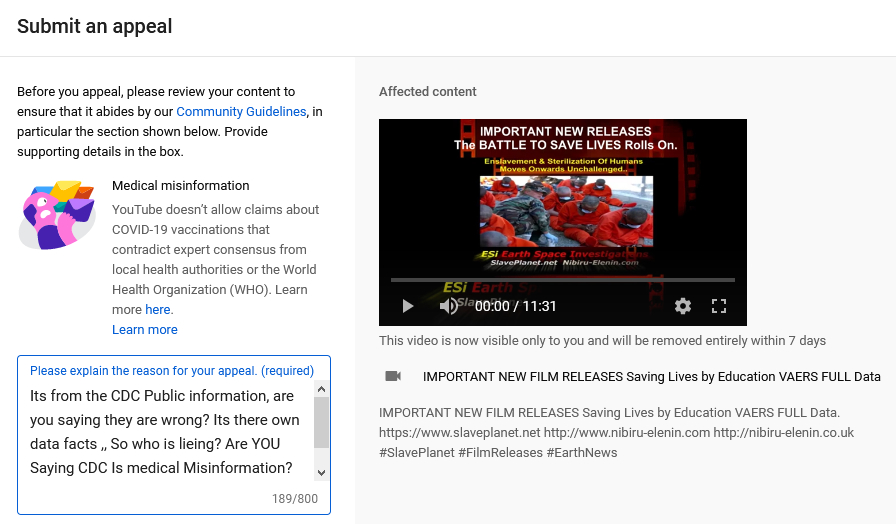Click the '00:00 / 11:31' time display
The width and height of the screenshot is (896, 524).
click(515, 306)
